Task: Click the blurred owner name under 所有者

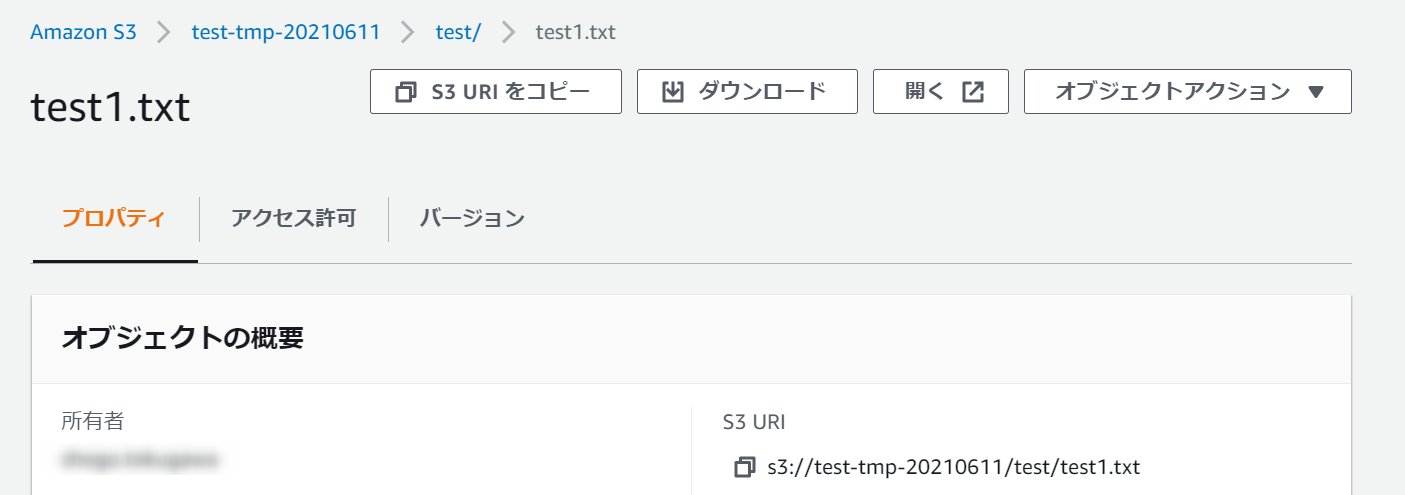Action: tap(140, 461)
